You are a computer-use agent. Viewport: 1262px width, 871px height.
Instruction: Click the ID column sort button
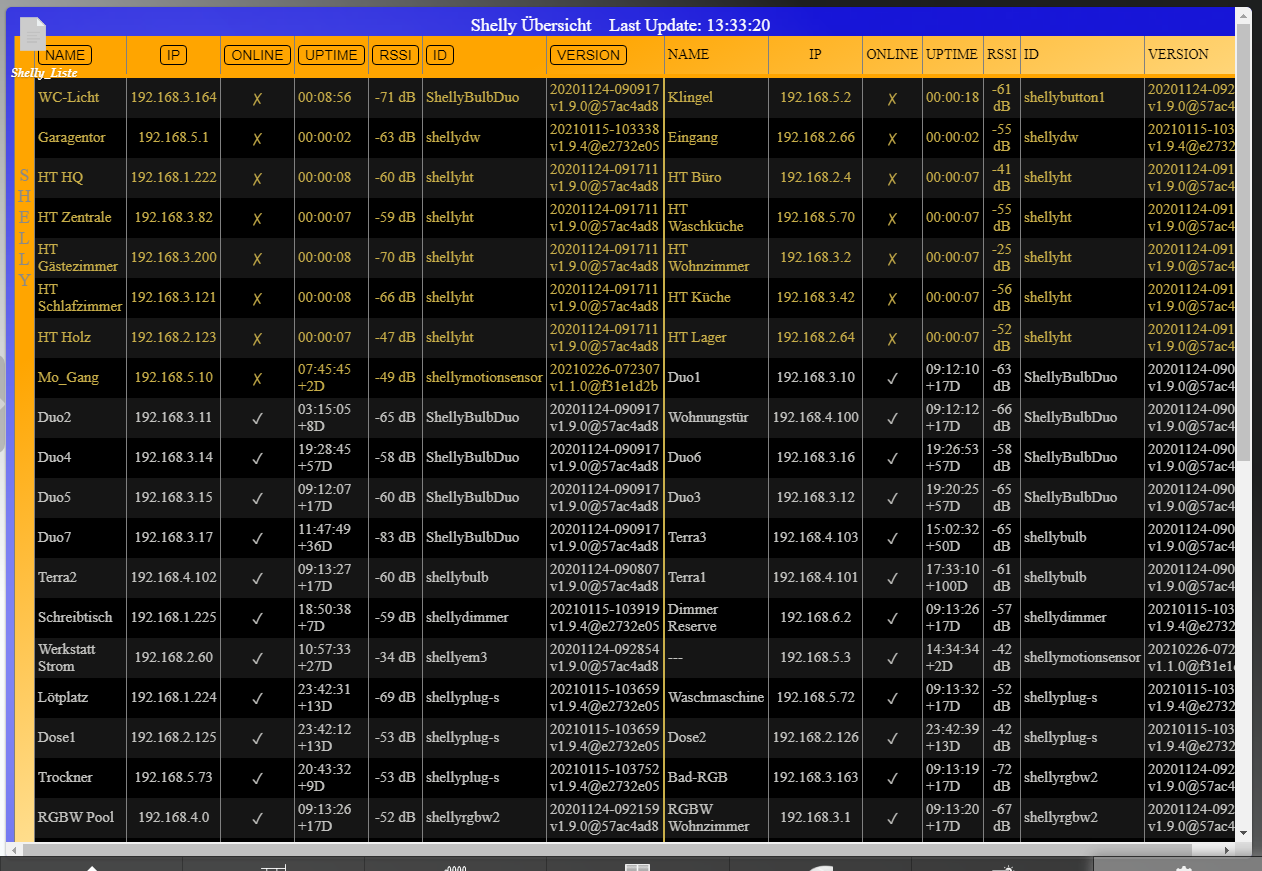coord(438,55)
